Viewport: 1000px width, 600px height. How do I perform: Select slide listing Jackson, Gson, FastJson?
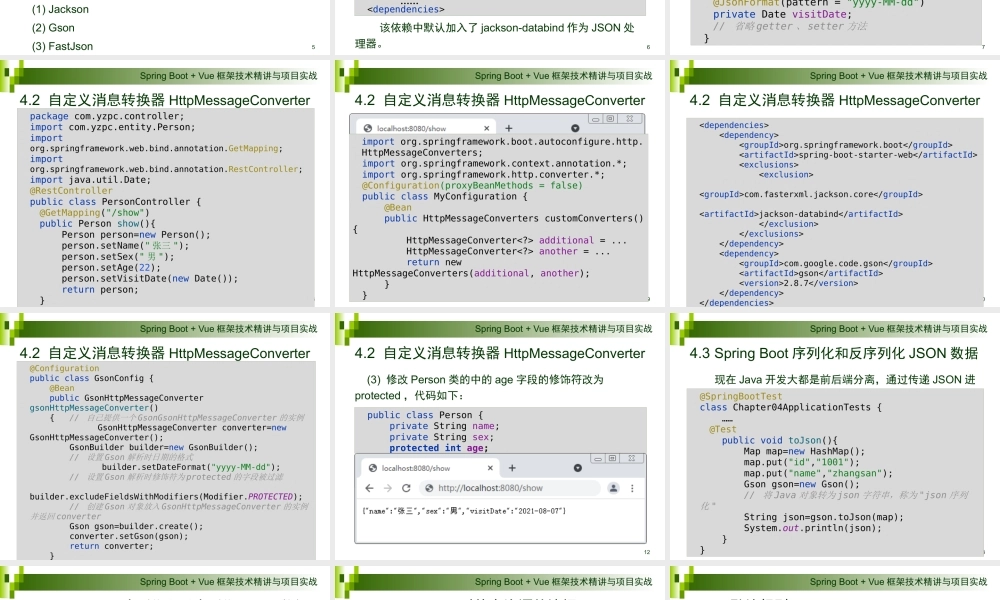[165, 27]
